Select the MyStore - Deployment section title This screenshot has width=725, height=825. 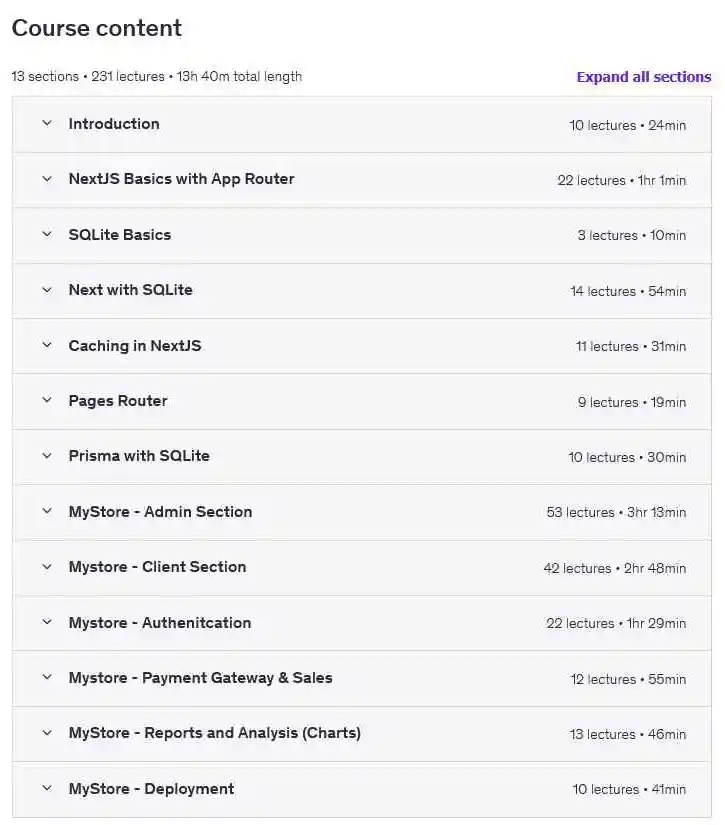click(151, 789)
